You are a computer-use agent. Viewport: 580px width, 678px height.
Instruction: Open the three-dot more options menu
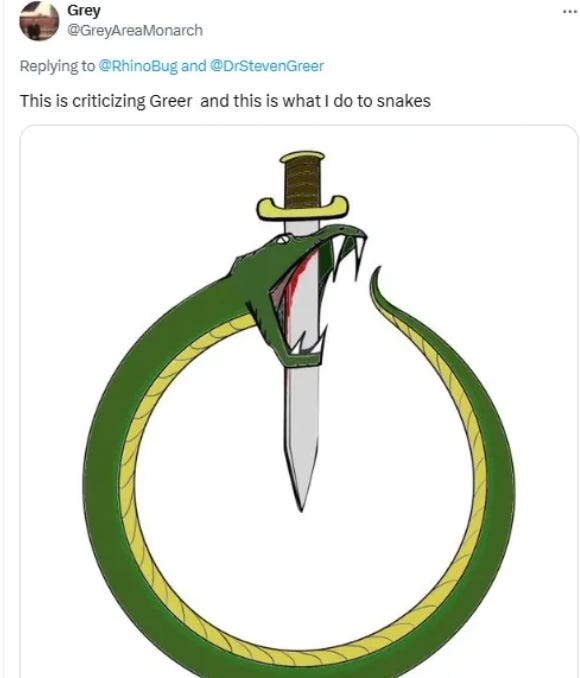pyautogui.click(x=571, y=12)
